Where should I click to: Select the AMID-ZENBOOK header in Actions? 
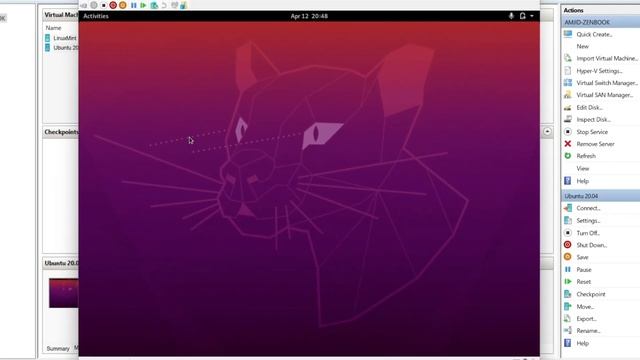(600, 22)
